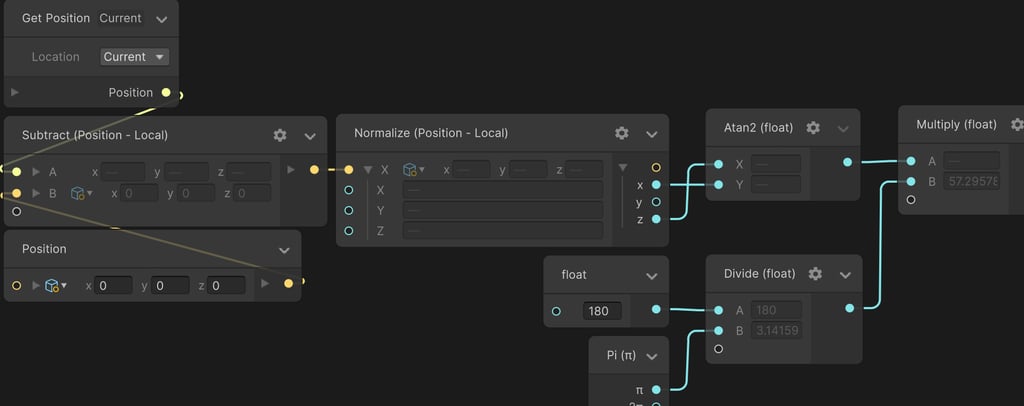Screen dimensions: 1024x406
Task: Click Atan2 Y input port
Action: [718, 185]
